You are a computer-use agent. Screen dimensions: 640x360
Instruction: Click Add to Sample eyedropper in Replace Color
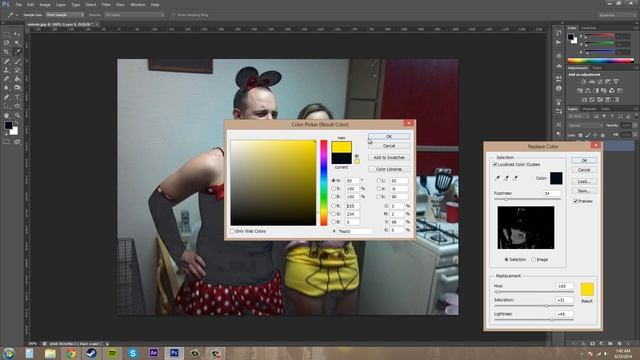pos(507,178)
